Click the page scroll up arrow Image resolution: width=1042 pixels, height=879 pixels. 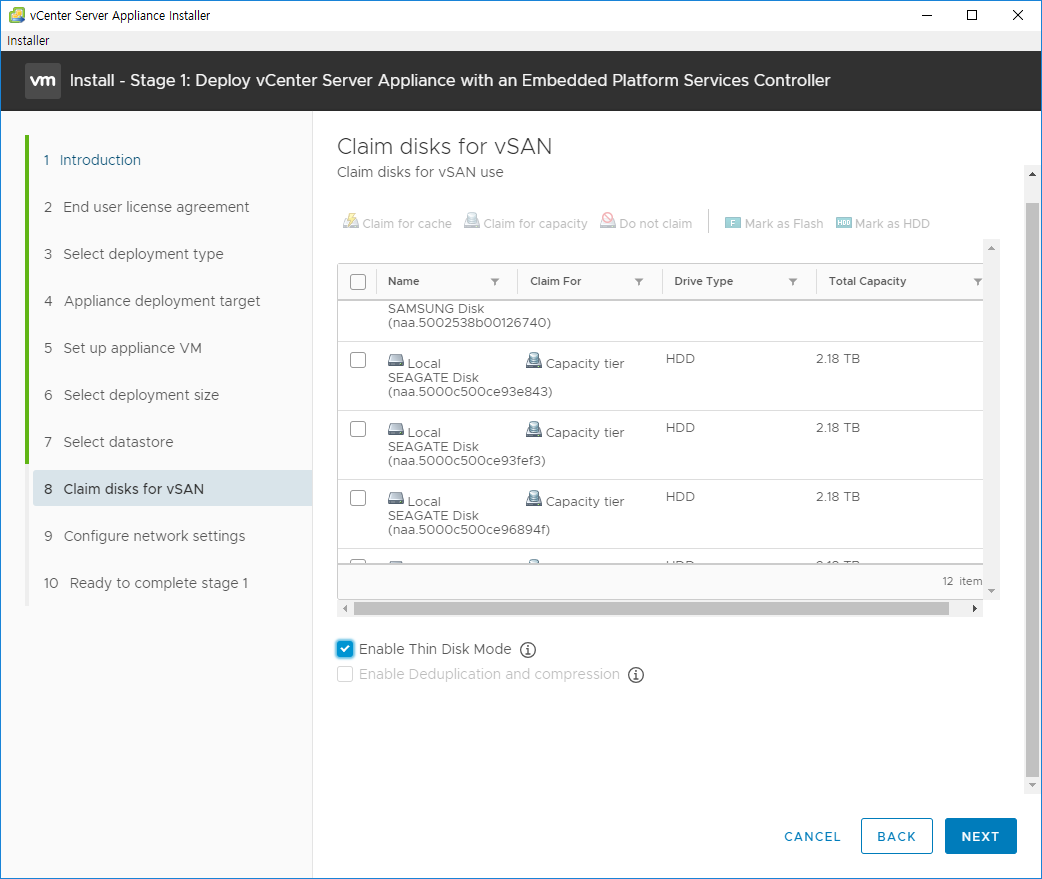point(1032,174)
